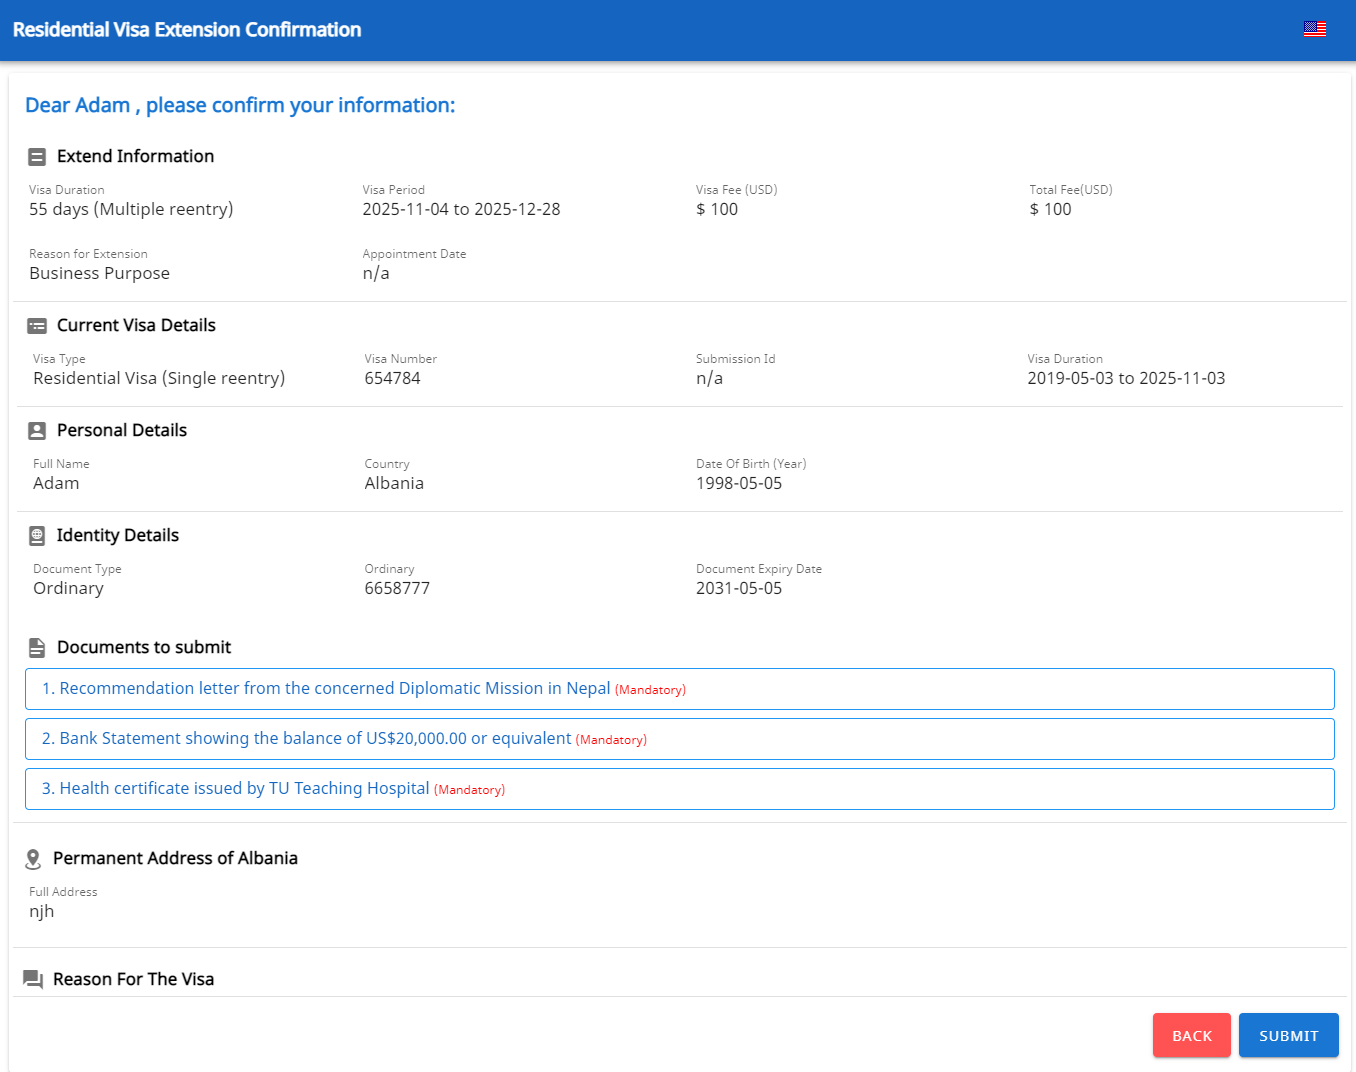Open Health certificate TU Teaching Hospital document
1356x1072 pixels.
click(680, 789)
